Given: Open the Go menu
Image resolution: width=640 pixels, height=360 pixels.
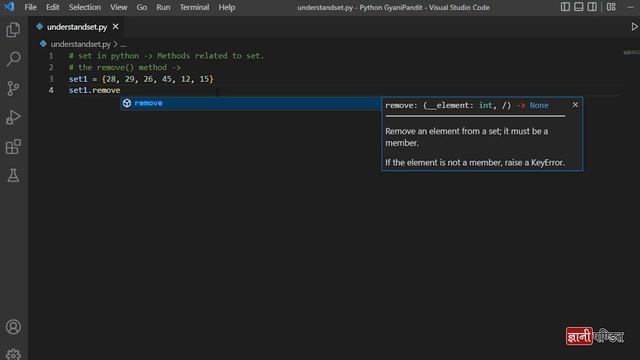Looking at the screenshot, I should pyautogui.click(x=142, y=7).
